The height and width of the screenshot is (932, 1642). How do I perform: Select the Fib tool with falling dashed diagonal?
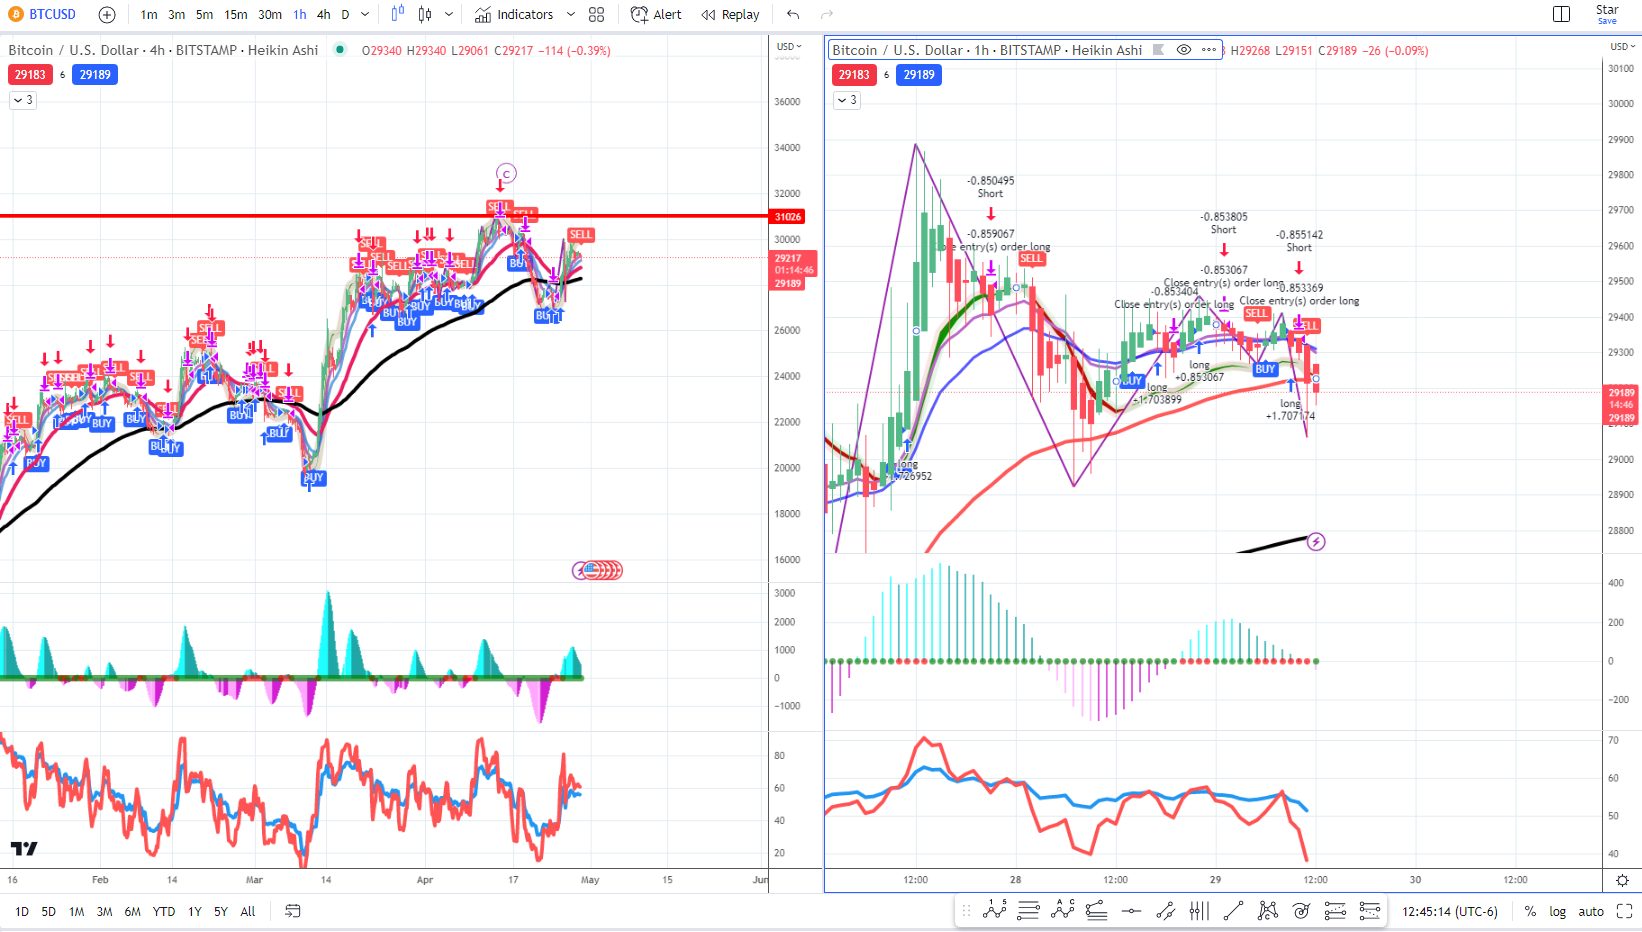1370,910
